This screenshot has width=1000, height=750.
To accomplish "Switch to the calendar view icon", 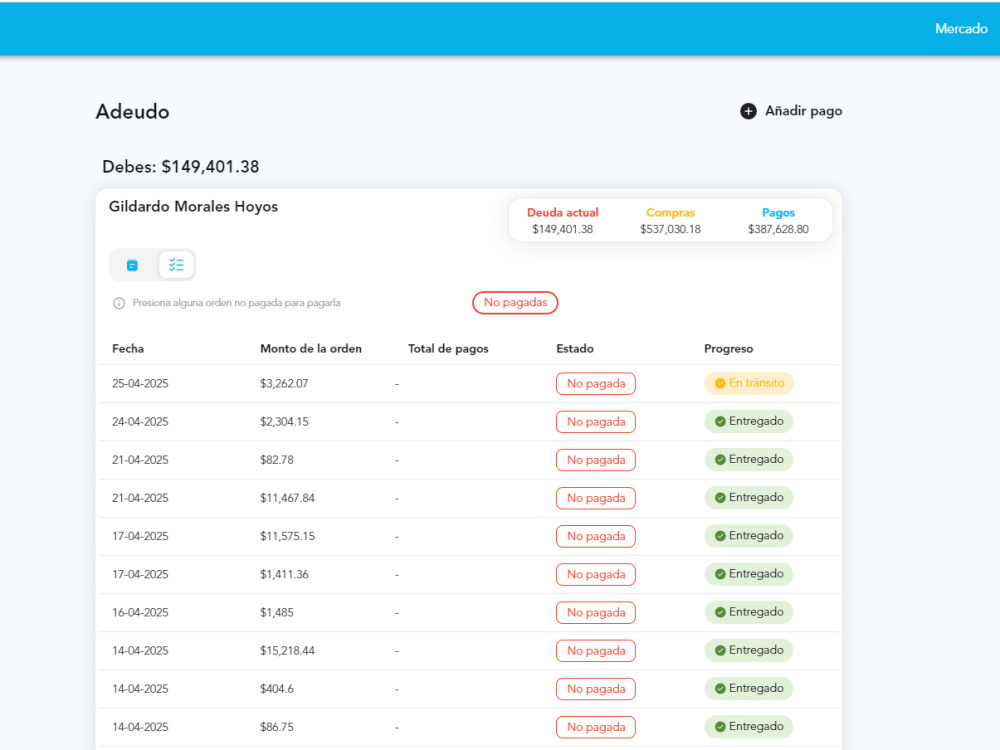I will pyautogui.click(x=132, y=265).
